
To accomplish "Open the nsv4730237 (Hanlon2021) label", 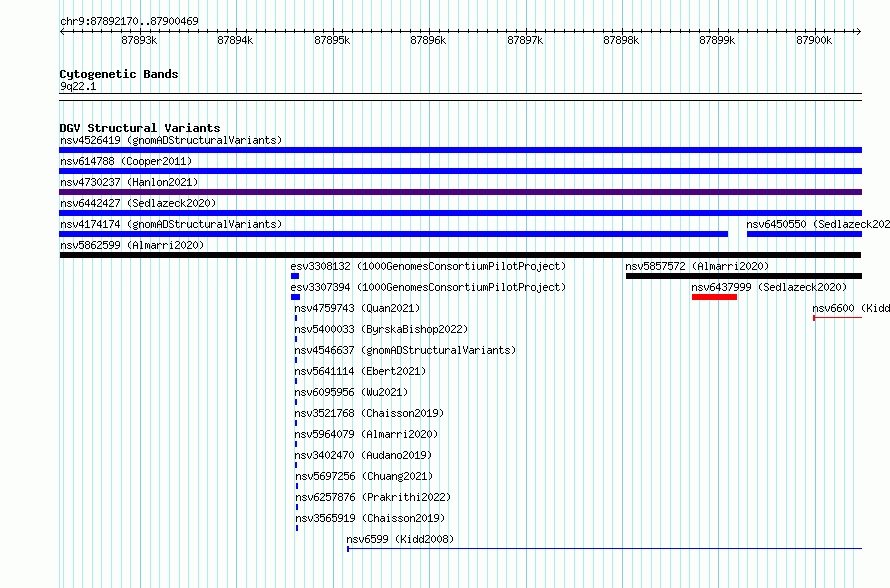I will pyautogui.click(x=129, y=182).
